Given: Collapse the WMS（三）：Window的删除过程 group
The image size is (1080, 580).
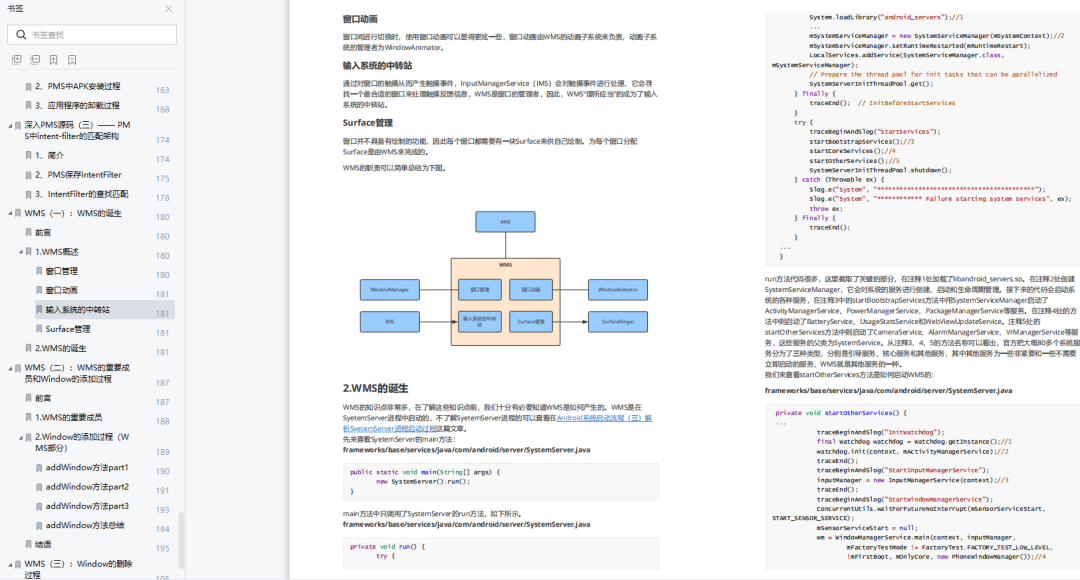Looking at the screenshot, I should click(x=10, y=564).
